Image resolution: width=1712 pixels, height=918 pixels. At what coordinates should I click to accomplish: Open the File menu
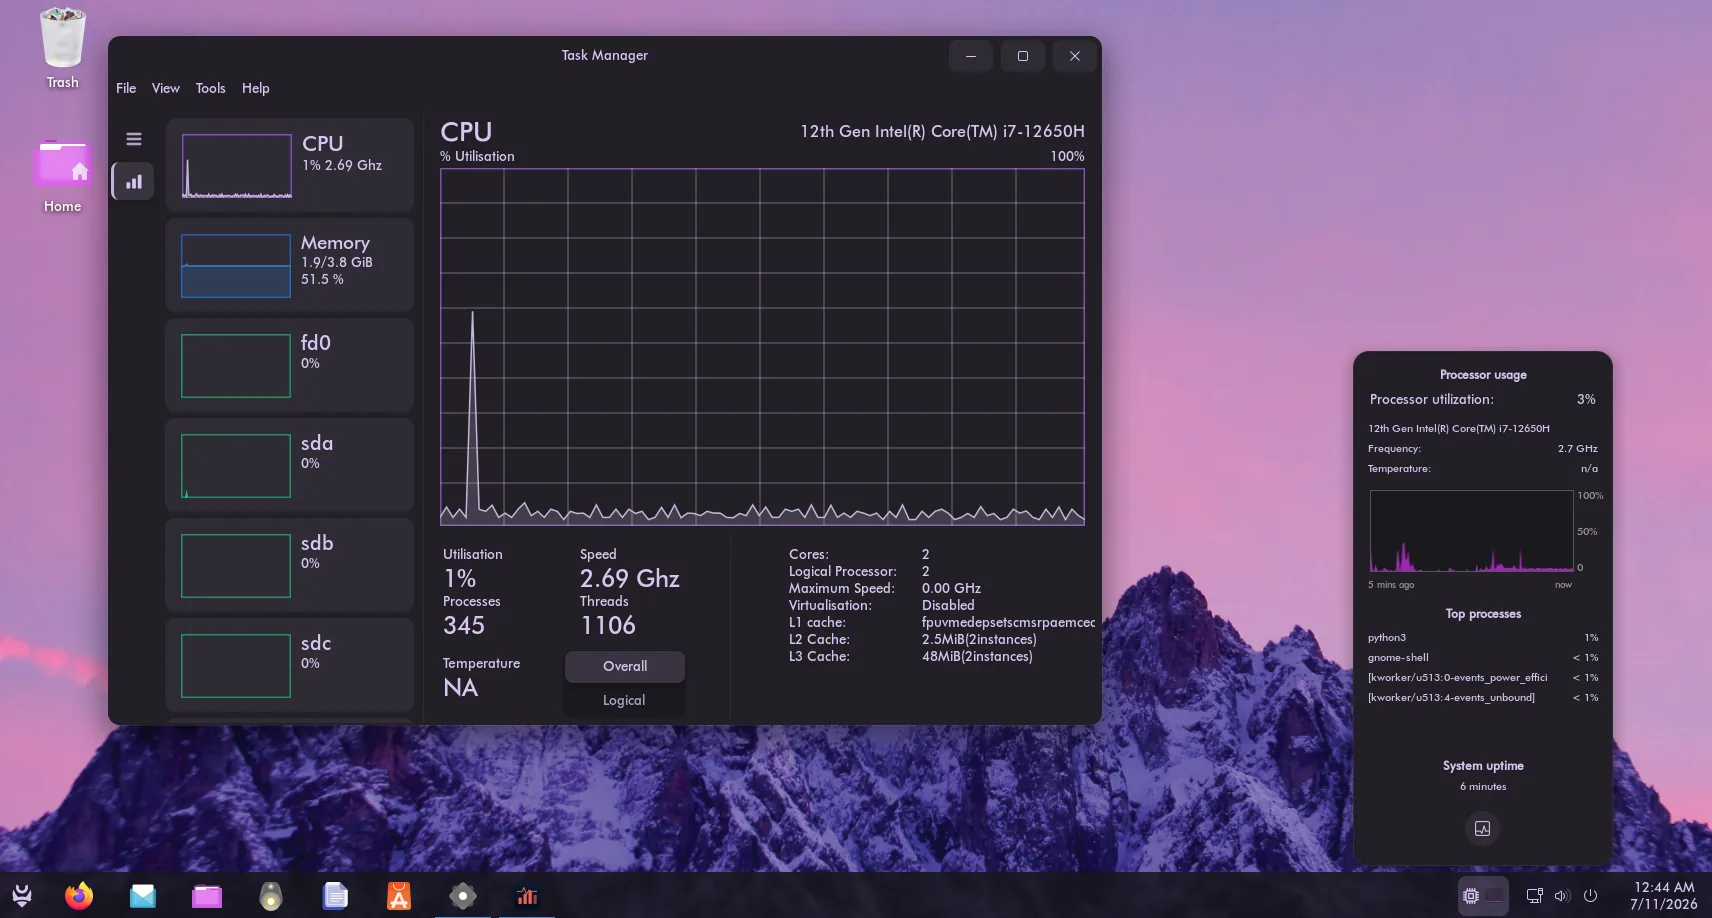[x=126, y=88]
